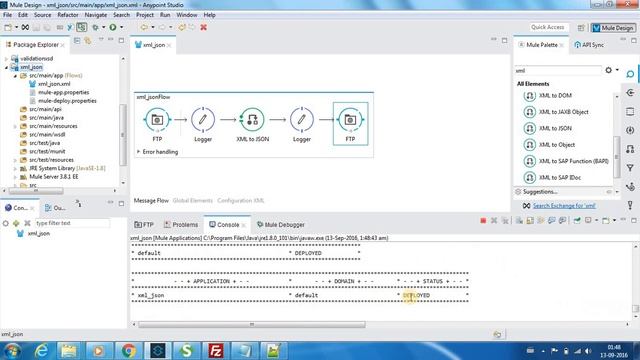
Task: Pick XML to DOM from the palette
Action: 555,96
